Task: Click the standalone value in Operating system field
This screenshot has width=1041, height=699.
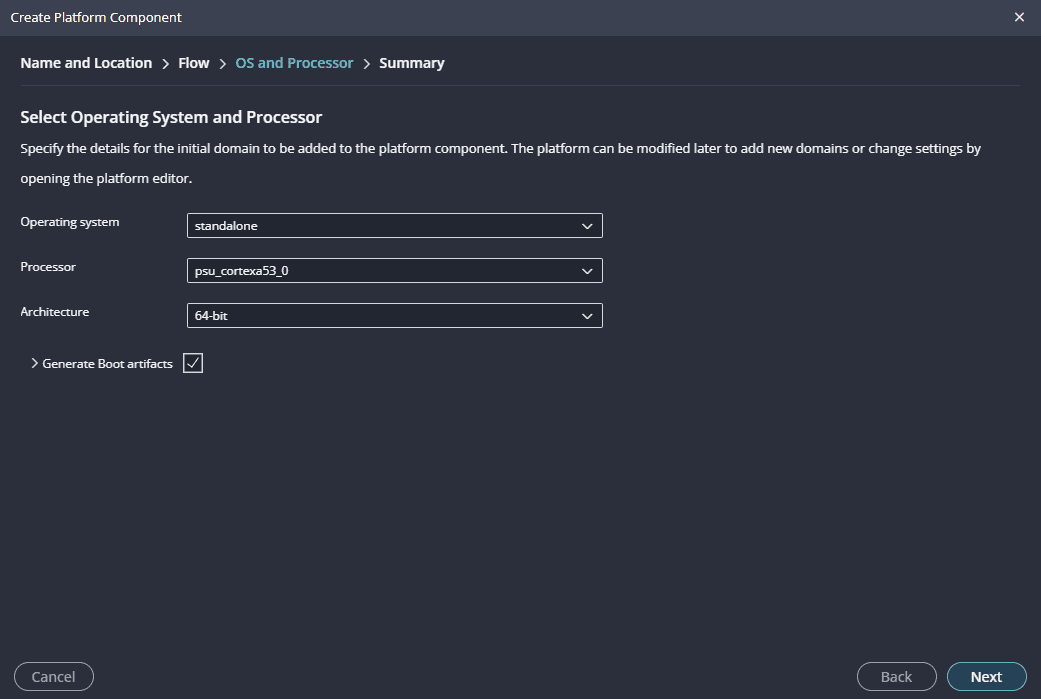Action: point(226,226)
